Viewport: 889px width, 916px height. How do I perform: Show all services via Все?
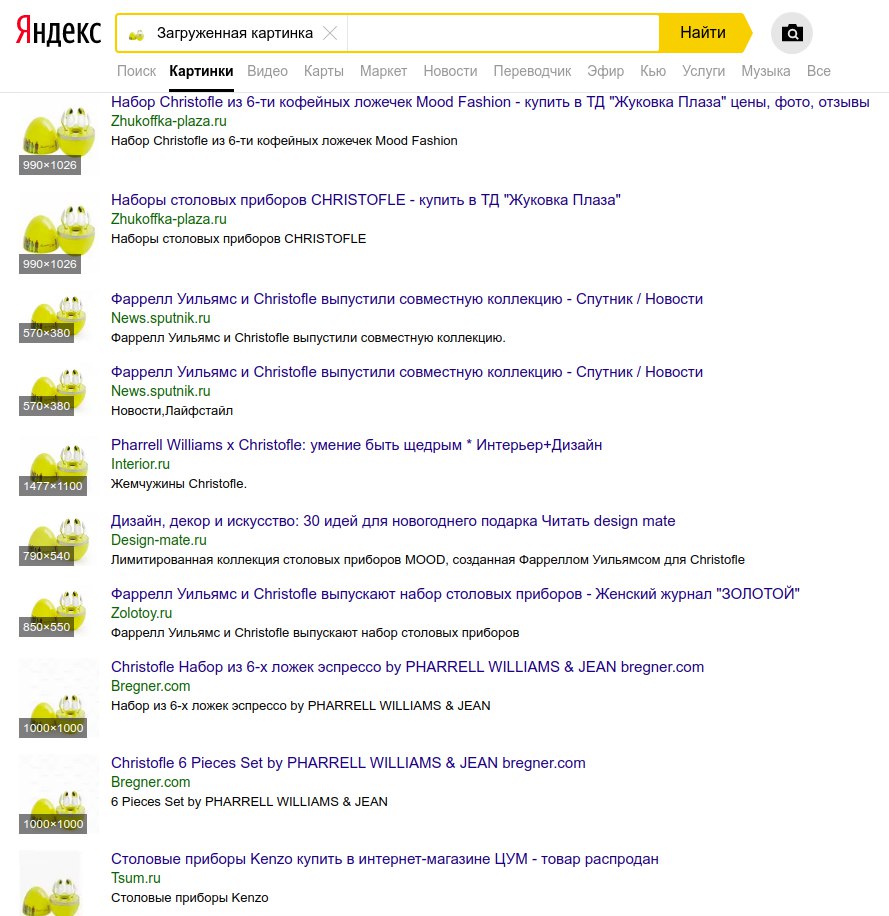coord(818,71)
